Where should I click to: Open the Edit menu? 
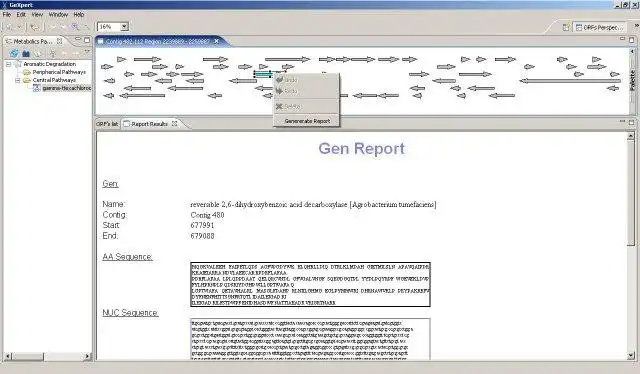point(21,14)
